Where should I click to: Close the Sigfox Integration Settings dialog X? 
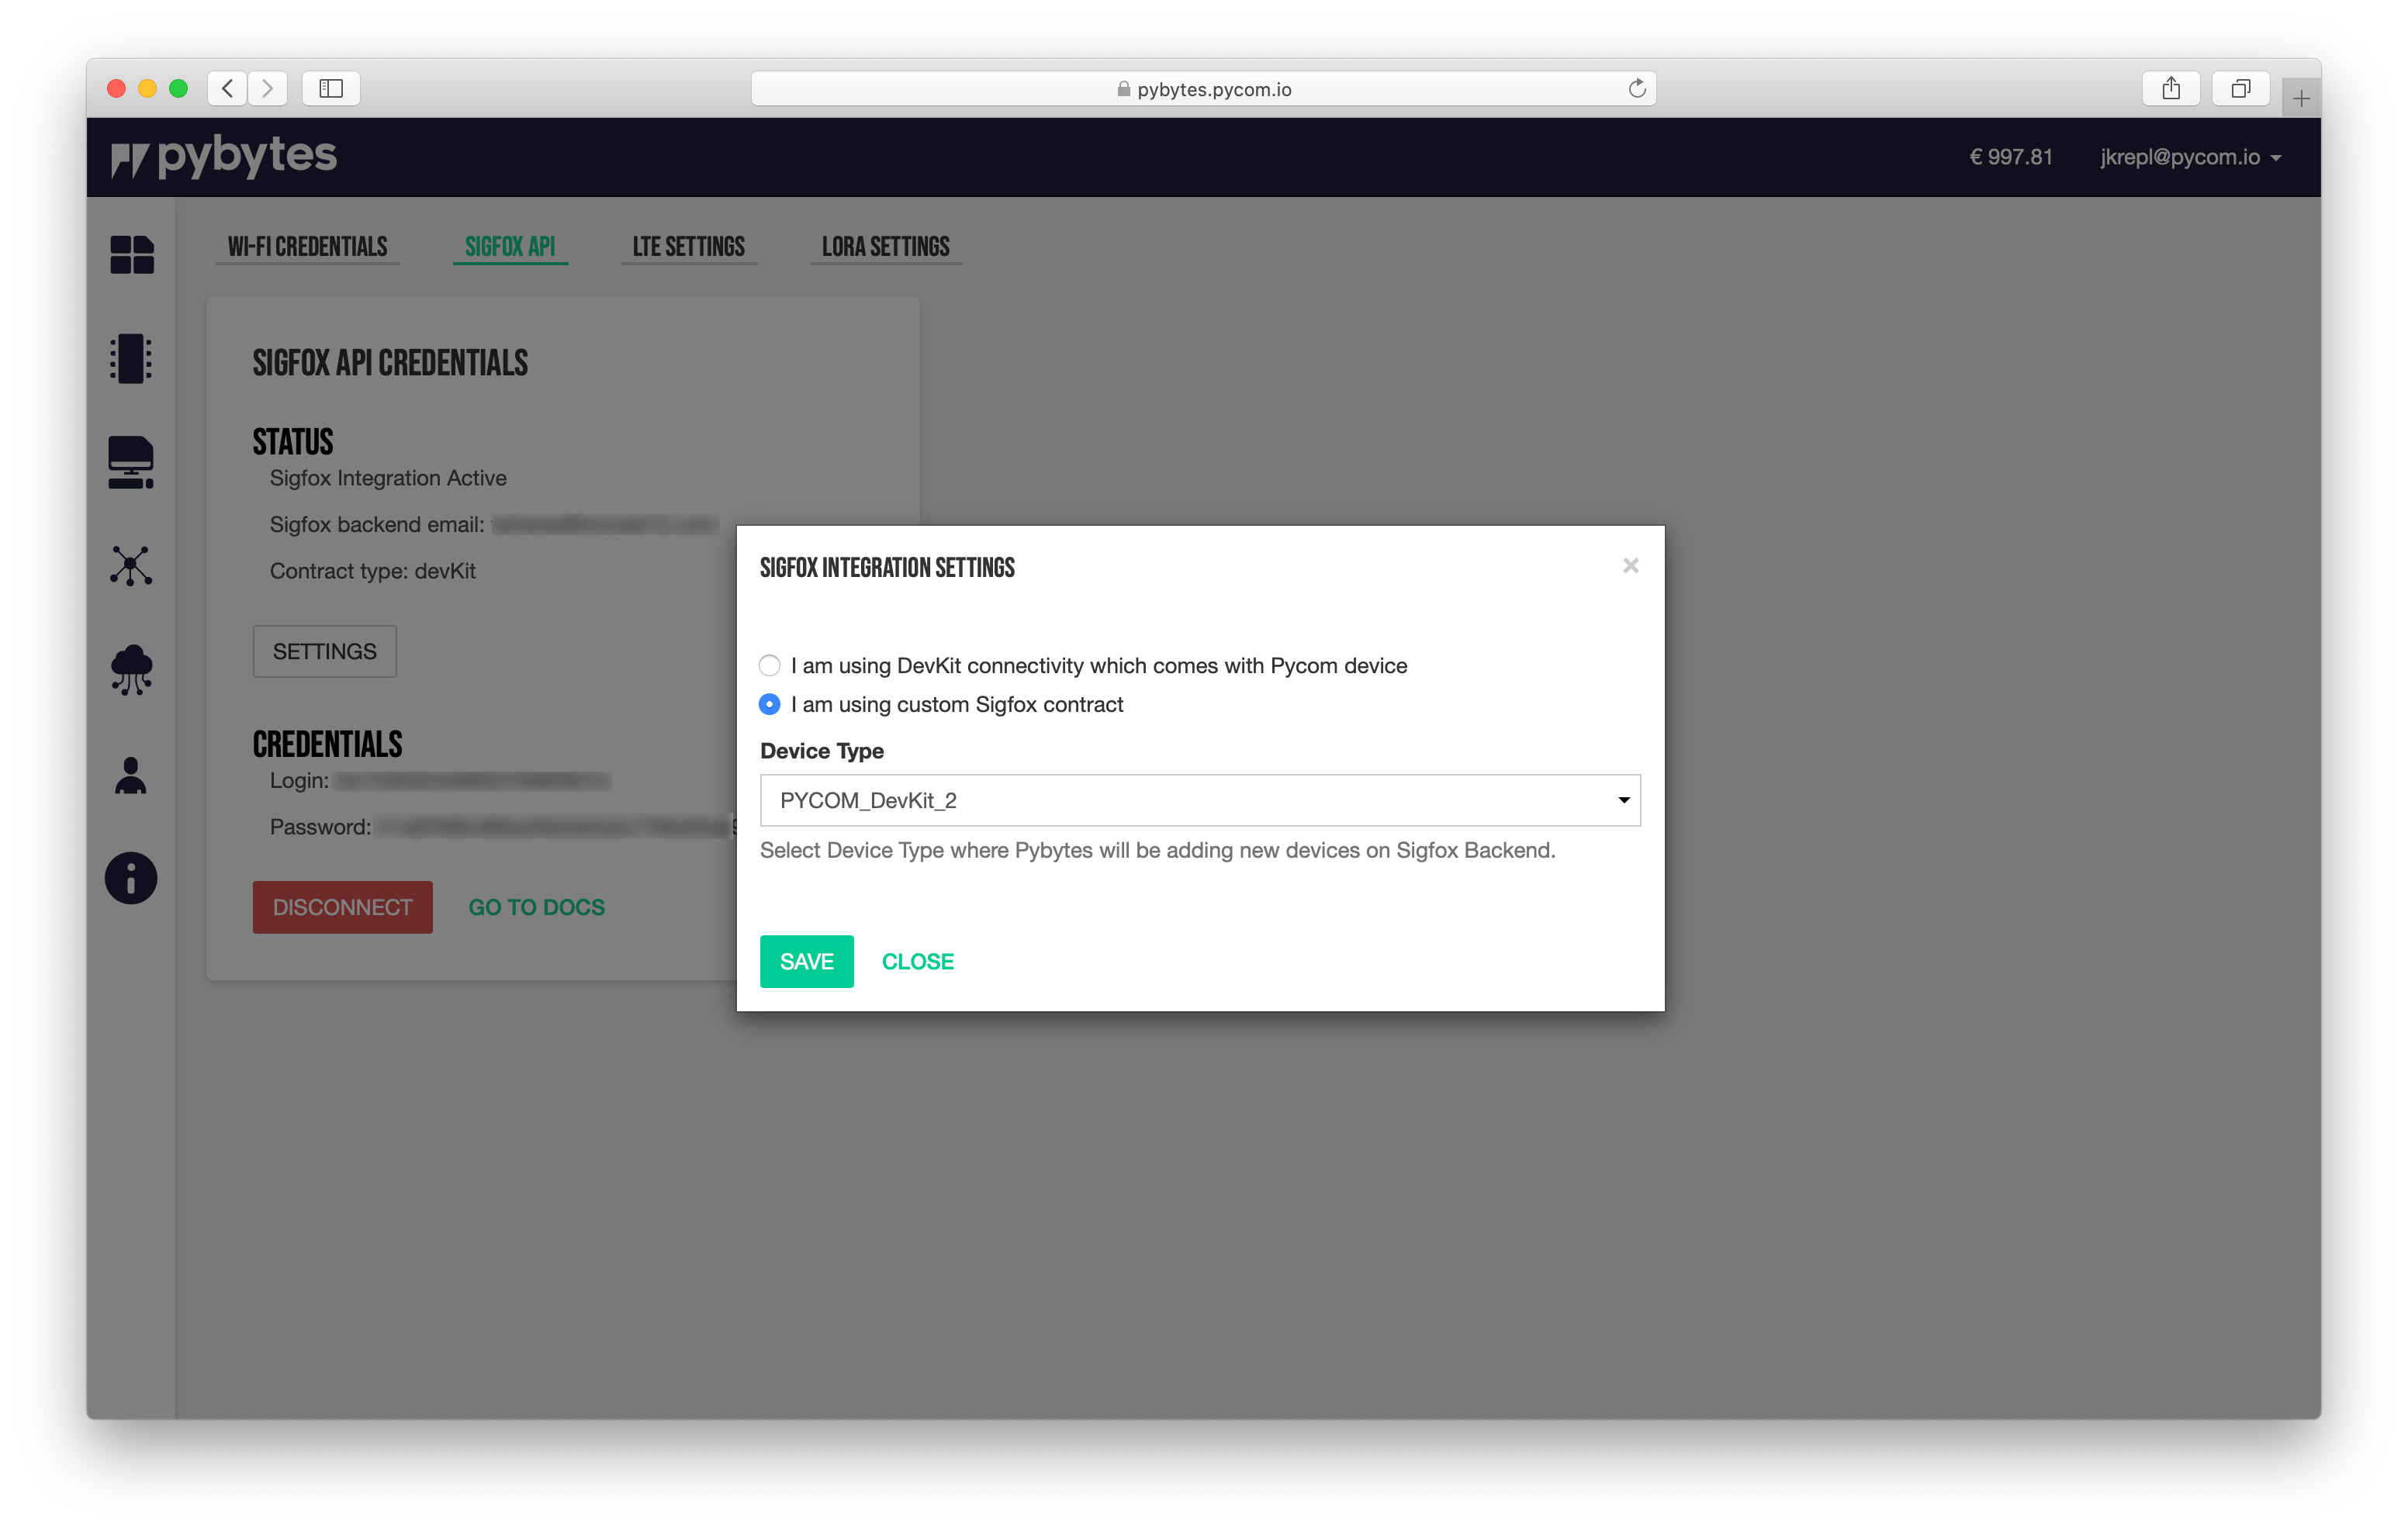coord(1630,566)
